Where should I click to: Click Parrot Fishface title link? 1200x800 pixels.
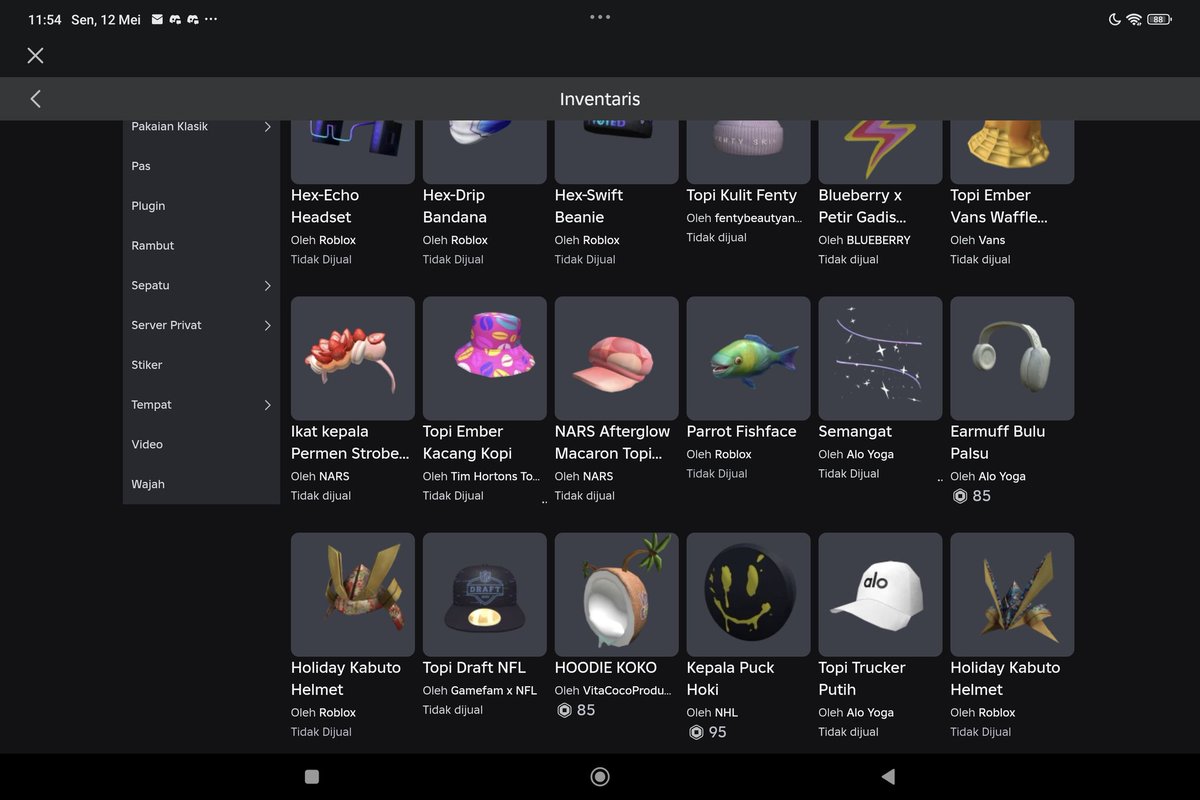741,432
